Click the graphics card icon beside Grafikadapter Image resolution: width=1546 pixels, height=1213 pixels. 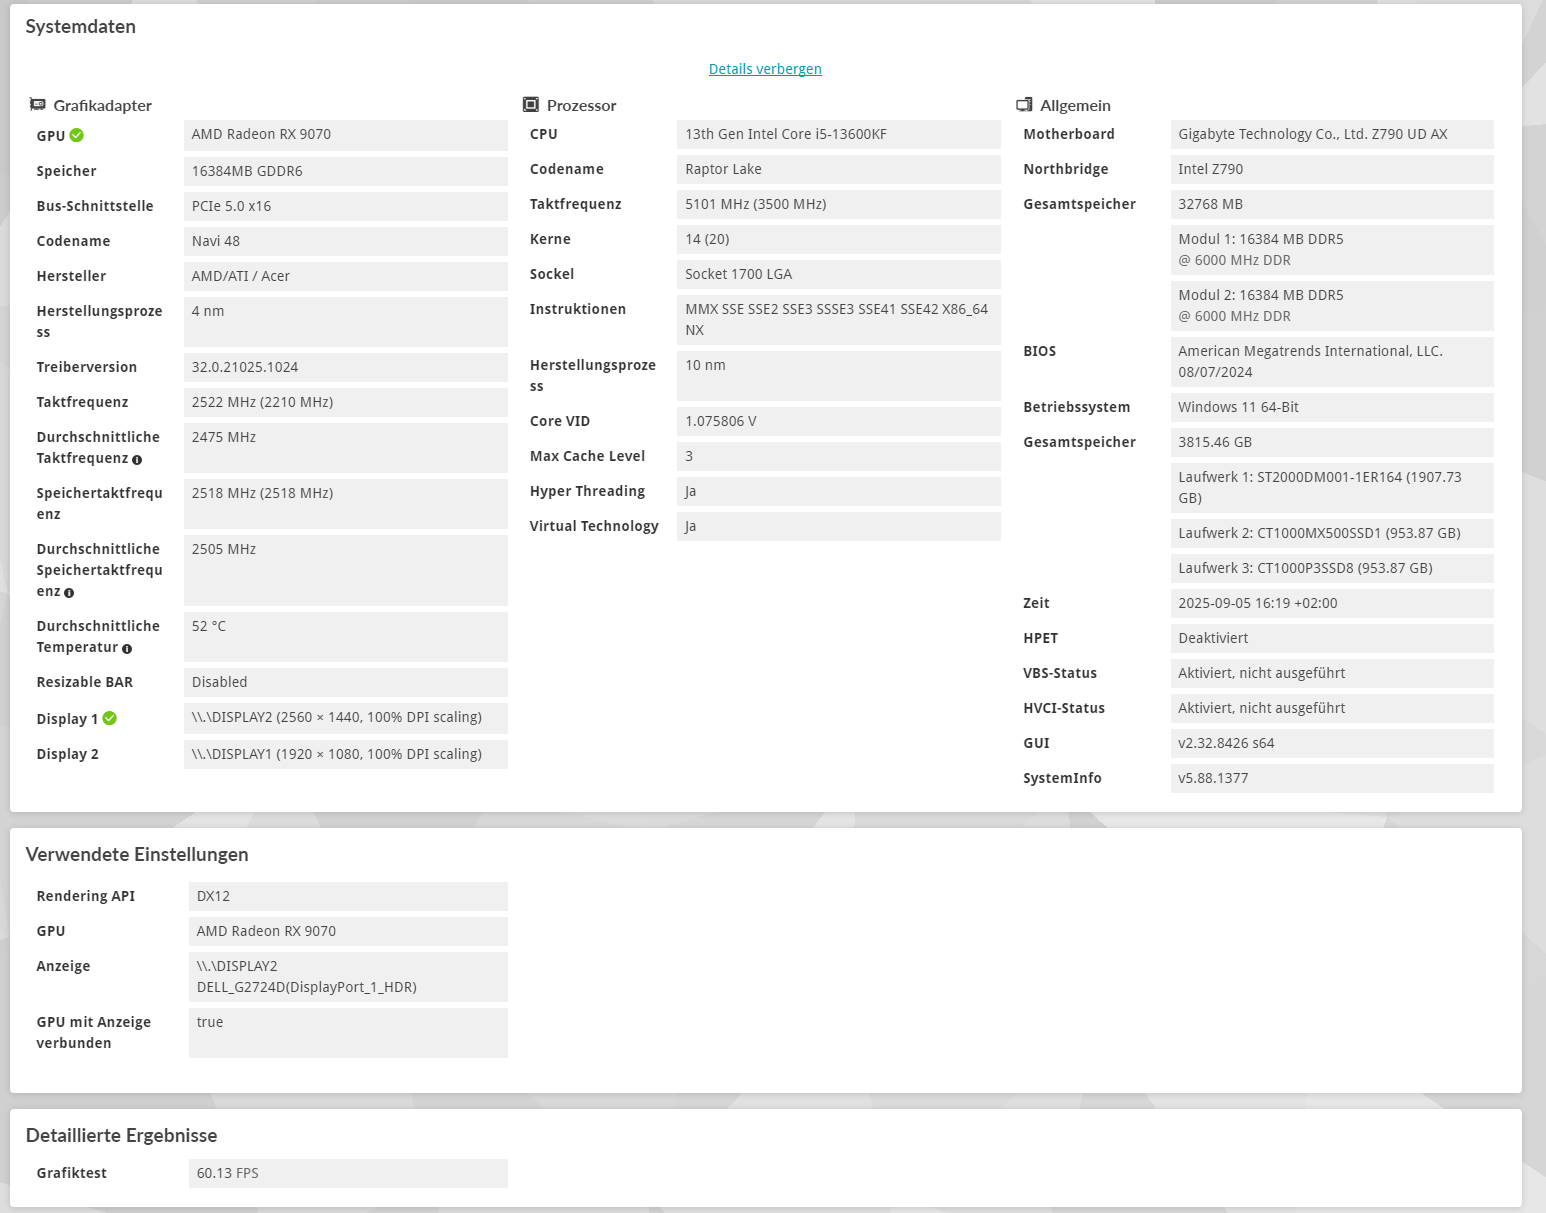coord(38,104)
